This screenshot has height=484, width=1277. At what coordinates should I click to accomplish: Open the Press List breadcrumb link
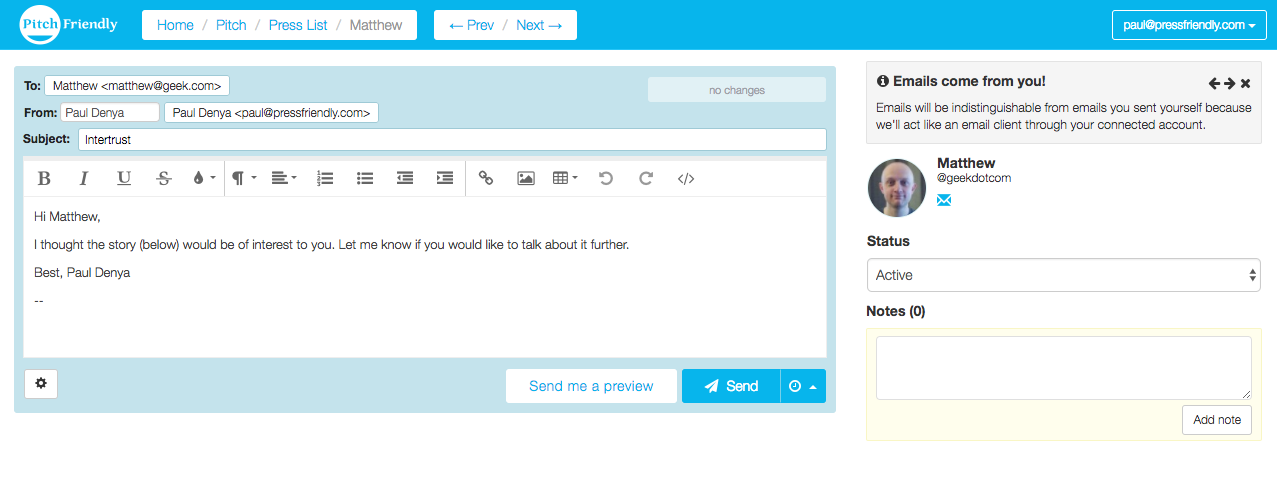coord(298,25)
